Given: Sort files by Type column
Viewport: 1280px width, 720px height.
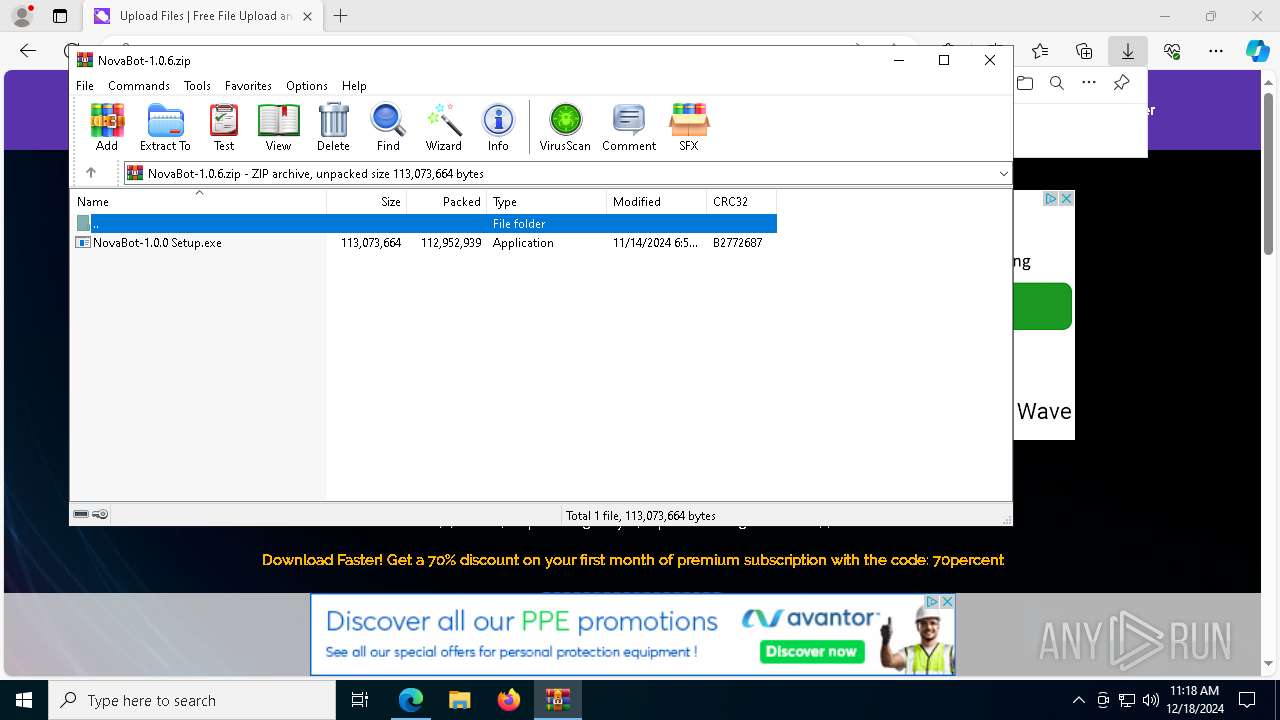Looking at the screenshot, I should click(547, 202).
